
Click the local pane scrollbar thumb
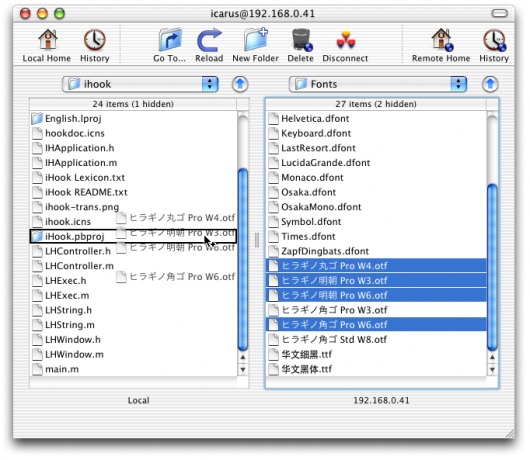(x=243, y=260)
